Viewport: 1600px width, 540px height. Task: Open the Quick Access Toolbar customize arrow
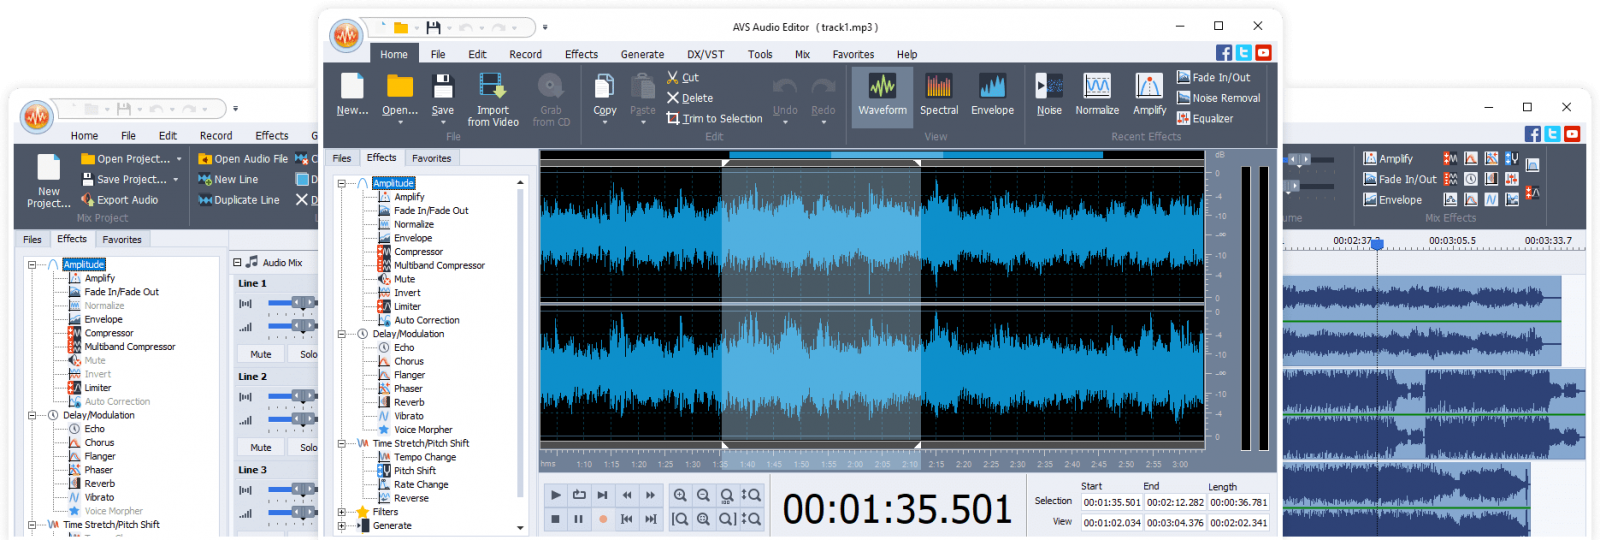click(x=545, y=28)
